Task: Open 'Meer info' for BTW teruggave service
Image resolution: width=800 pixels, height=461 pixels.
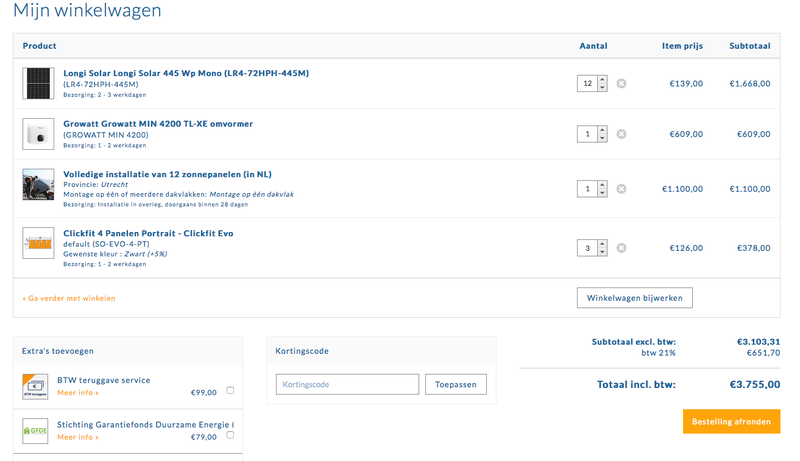Action: [x=77, y=393]
